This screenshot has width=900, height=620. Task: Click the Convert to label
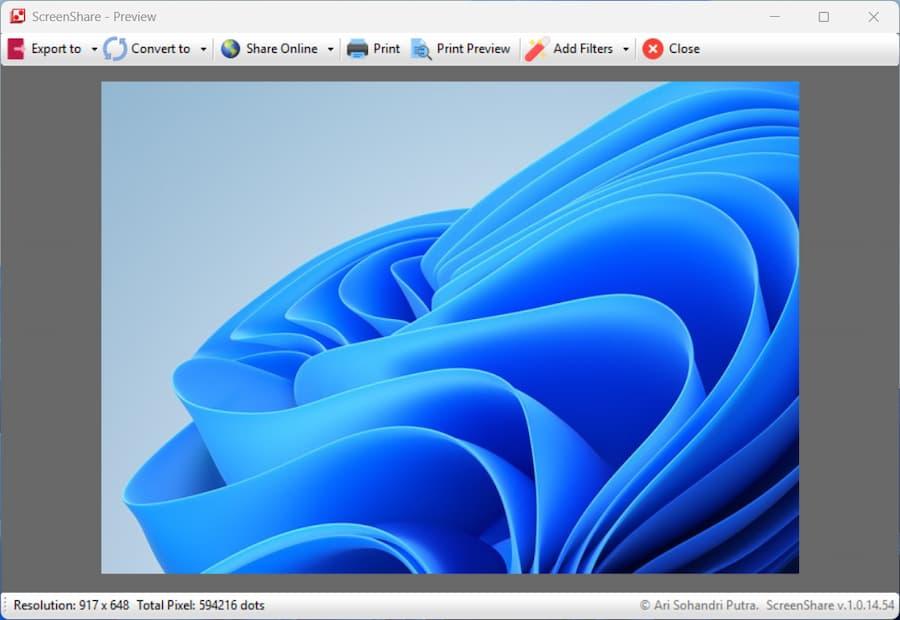(160, 49)
